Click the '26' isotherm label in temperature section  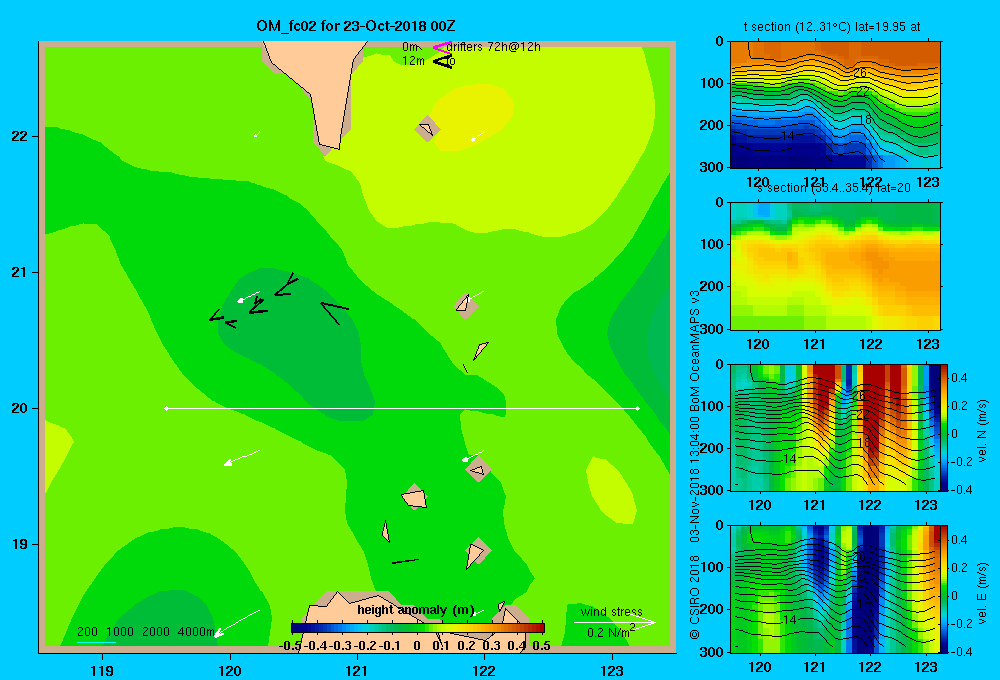click(x=860, y=73)
